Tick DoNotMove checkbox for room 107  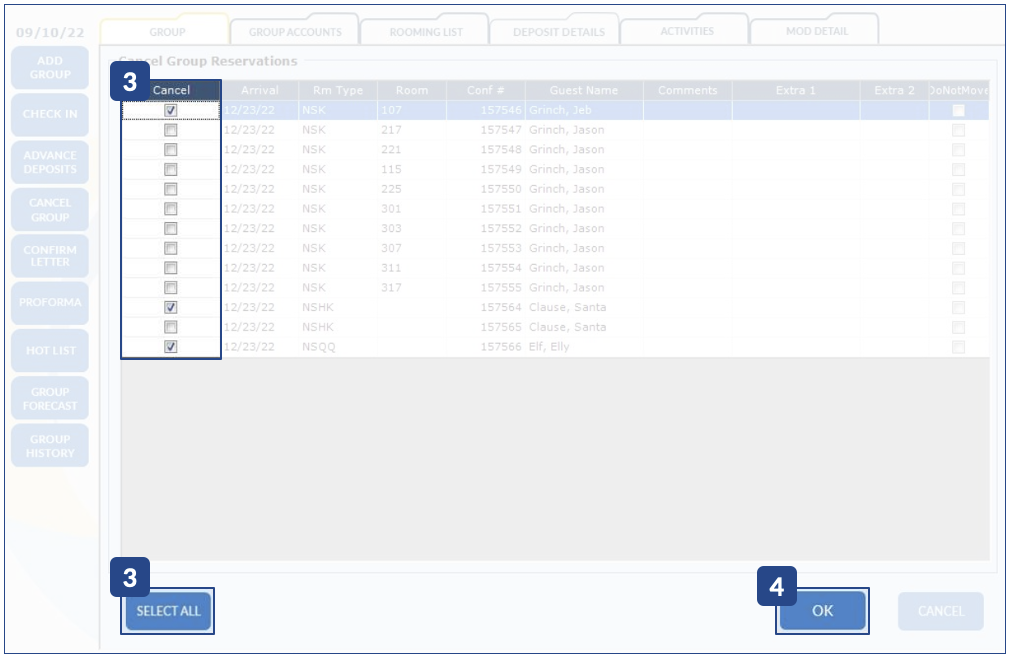[x=958, y=110]
